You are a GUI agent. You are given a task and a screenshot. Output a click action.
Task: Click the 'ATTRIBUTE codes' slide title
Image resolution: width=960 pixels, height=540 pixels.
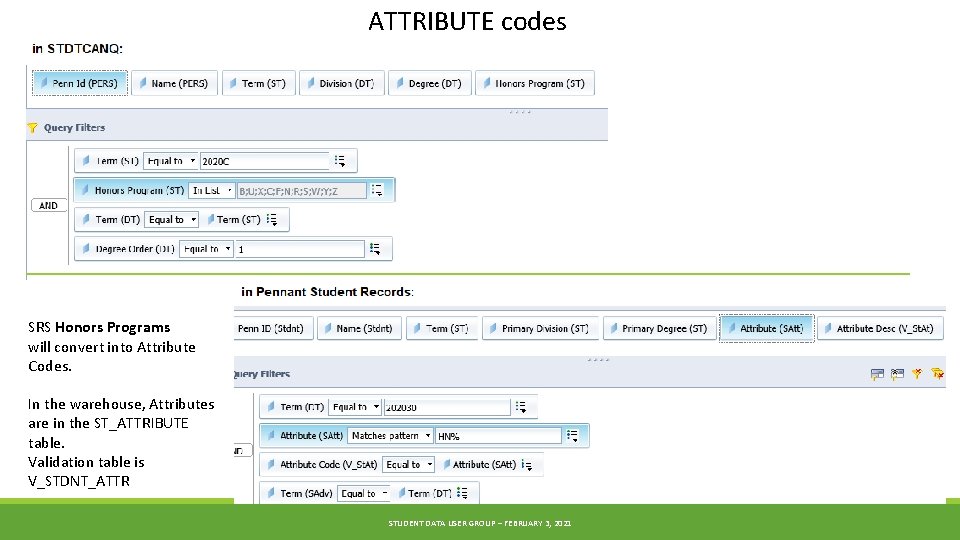pos(467,21)
